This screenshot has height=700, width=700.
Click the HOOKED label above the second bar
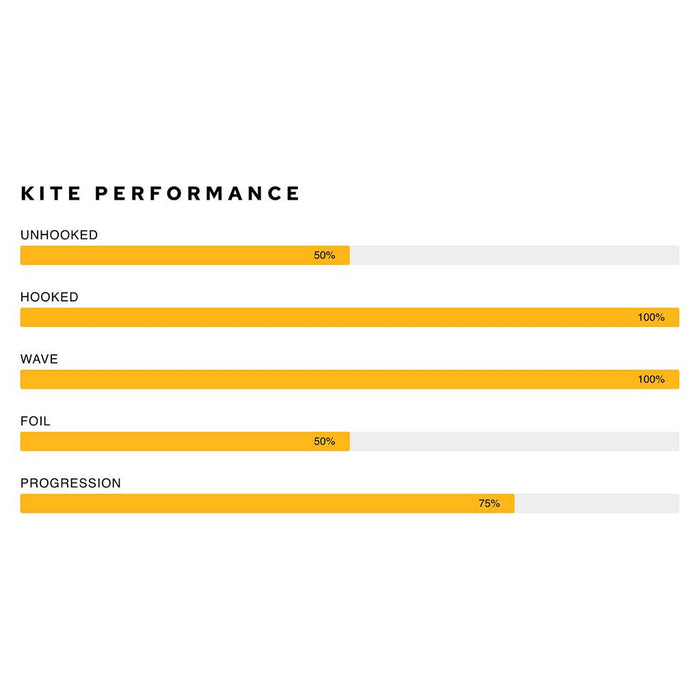pos(49,297)
